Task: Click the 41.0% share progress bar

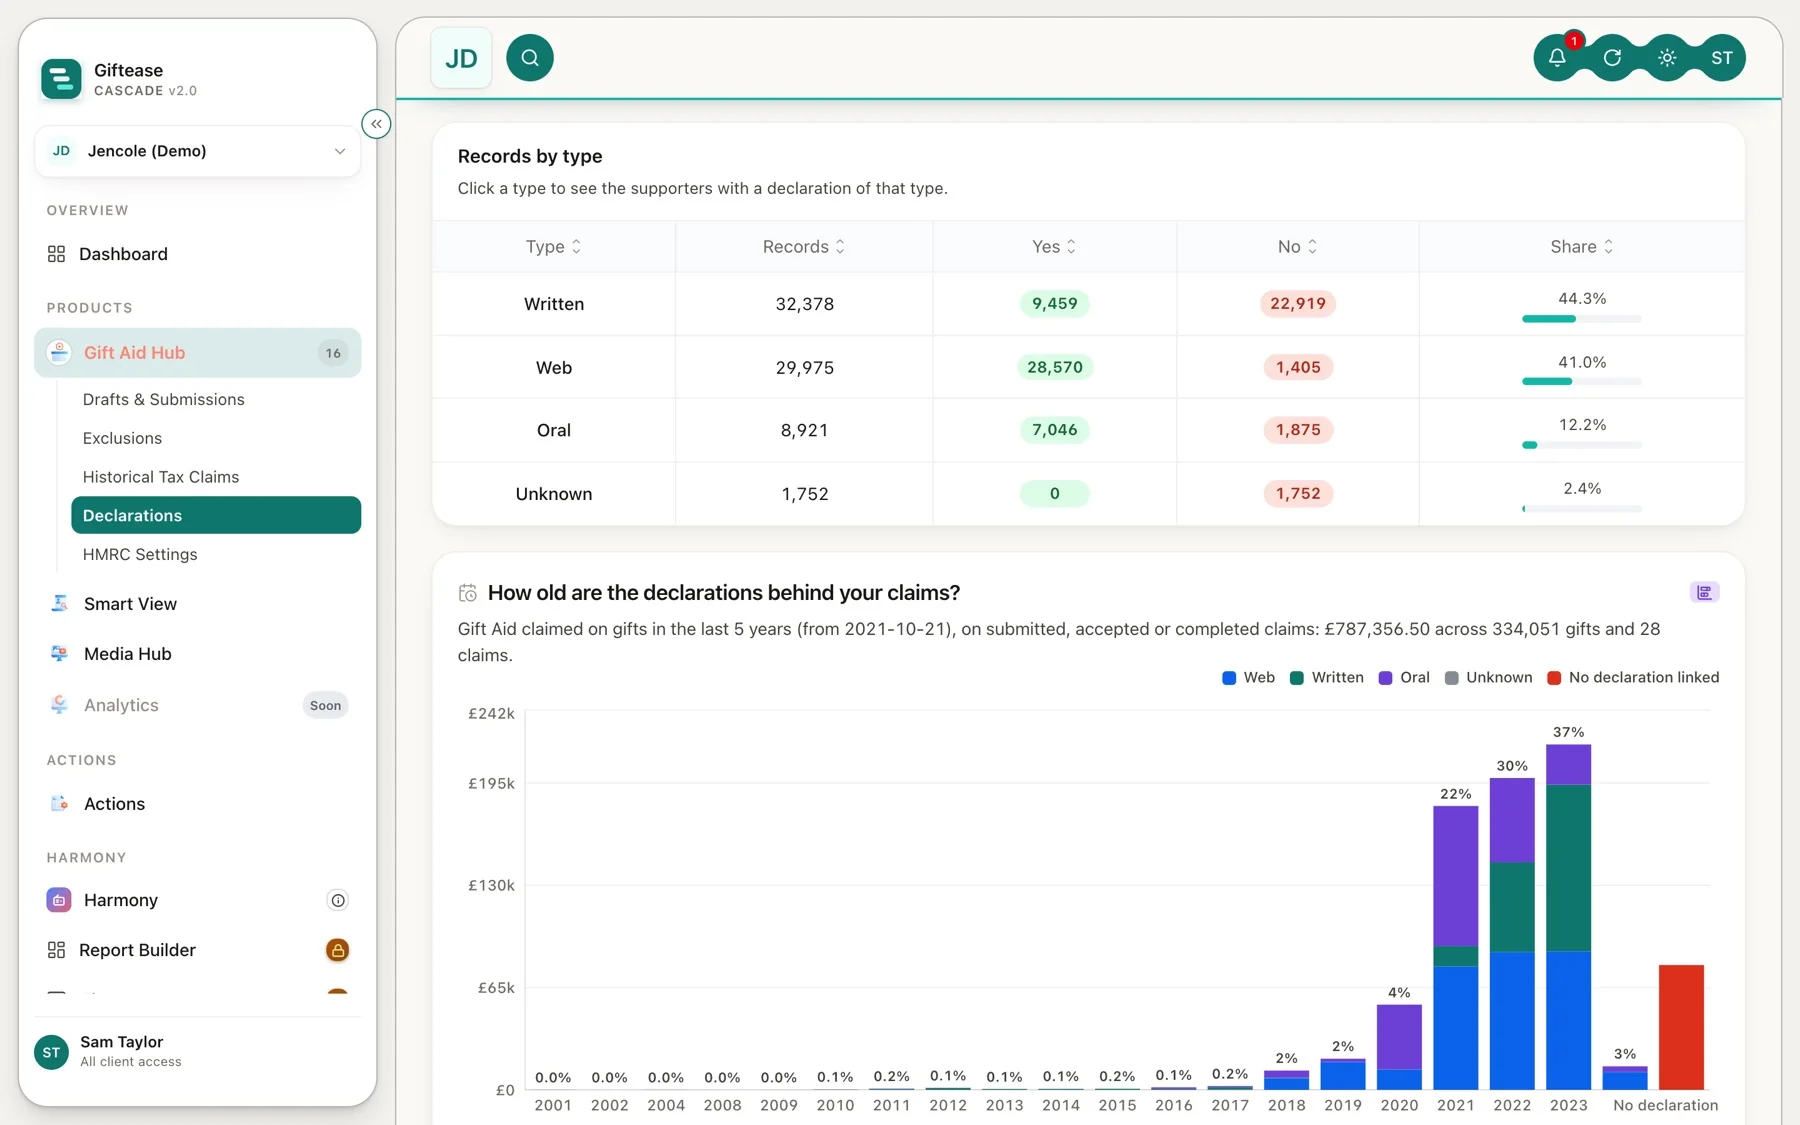Action: [x=1581, y=382]
